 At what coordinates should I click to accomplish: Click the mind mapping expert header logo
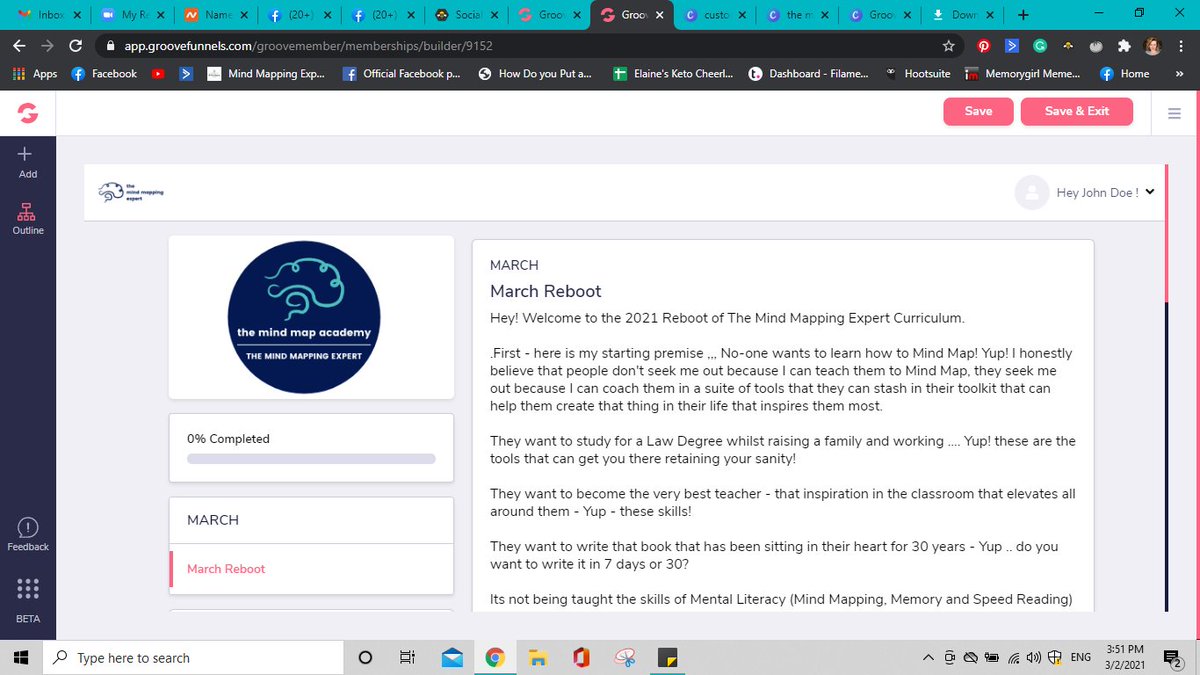pyautogui.click(x=130, y=192)
